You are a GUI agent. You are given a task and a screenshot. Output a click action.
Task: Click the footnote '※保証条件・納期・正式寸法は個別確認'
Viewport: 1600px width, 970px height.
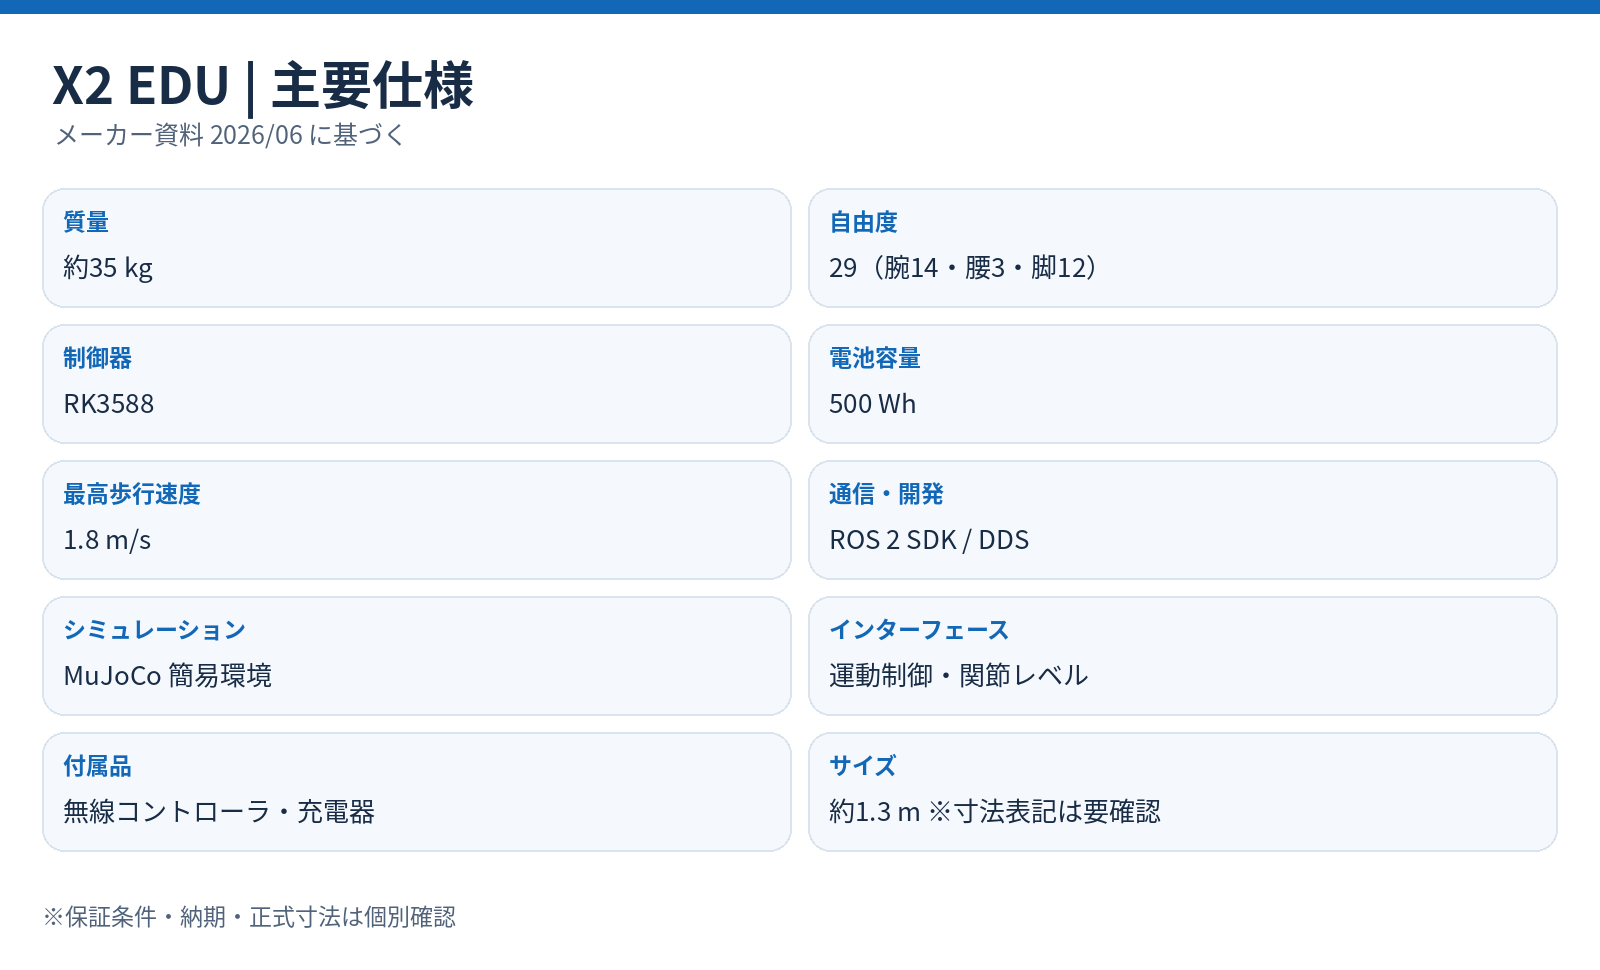tap(249, 917)
